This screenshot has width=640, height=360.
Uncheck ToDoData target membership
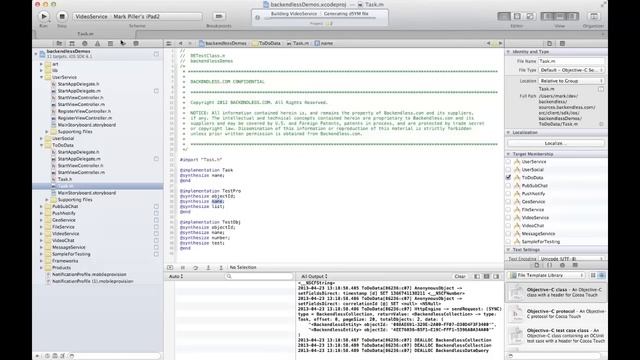(508, 178)
